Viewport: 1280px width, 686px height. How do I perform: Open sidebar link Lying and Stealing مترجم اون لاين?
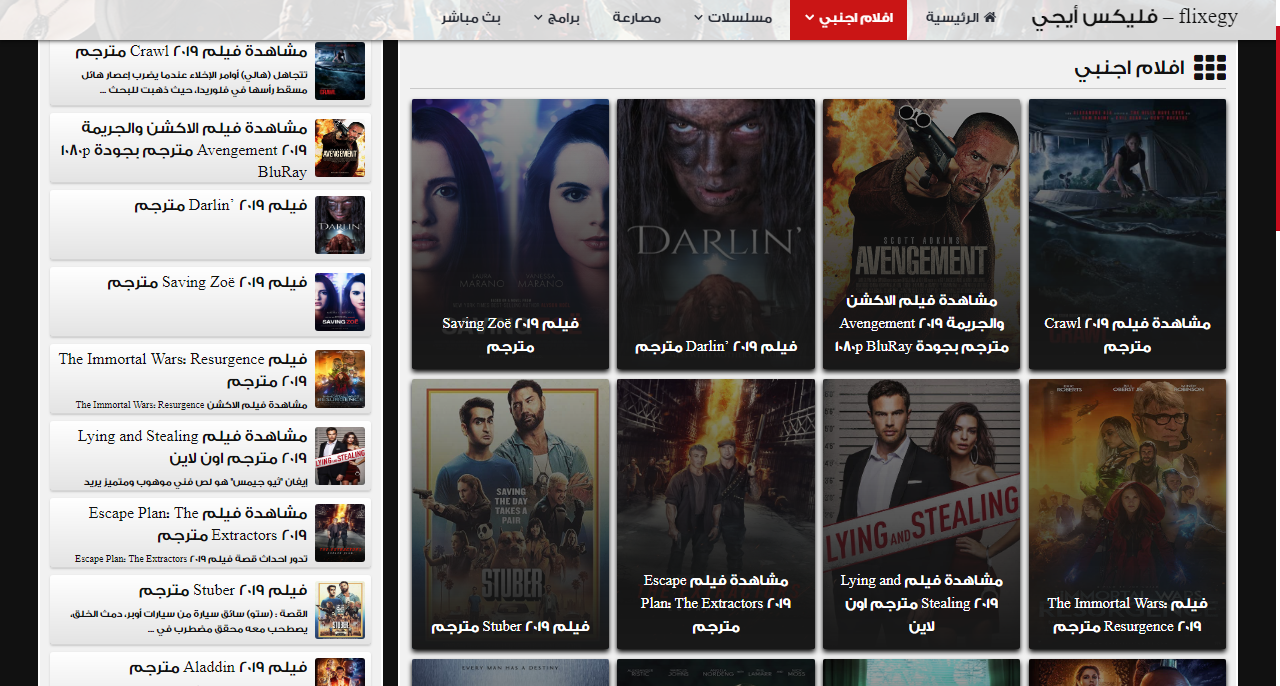(192, 447)
